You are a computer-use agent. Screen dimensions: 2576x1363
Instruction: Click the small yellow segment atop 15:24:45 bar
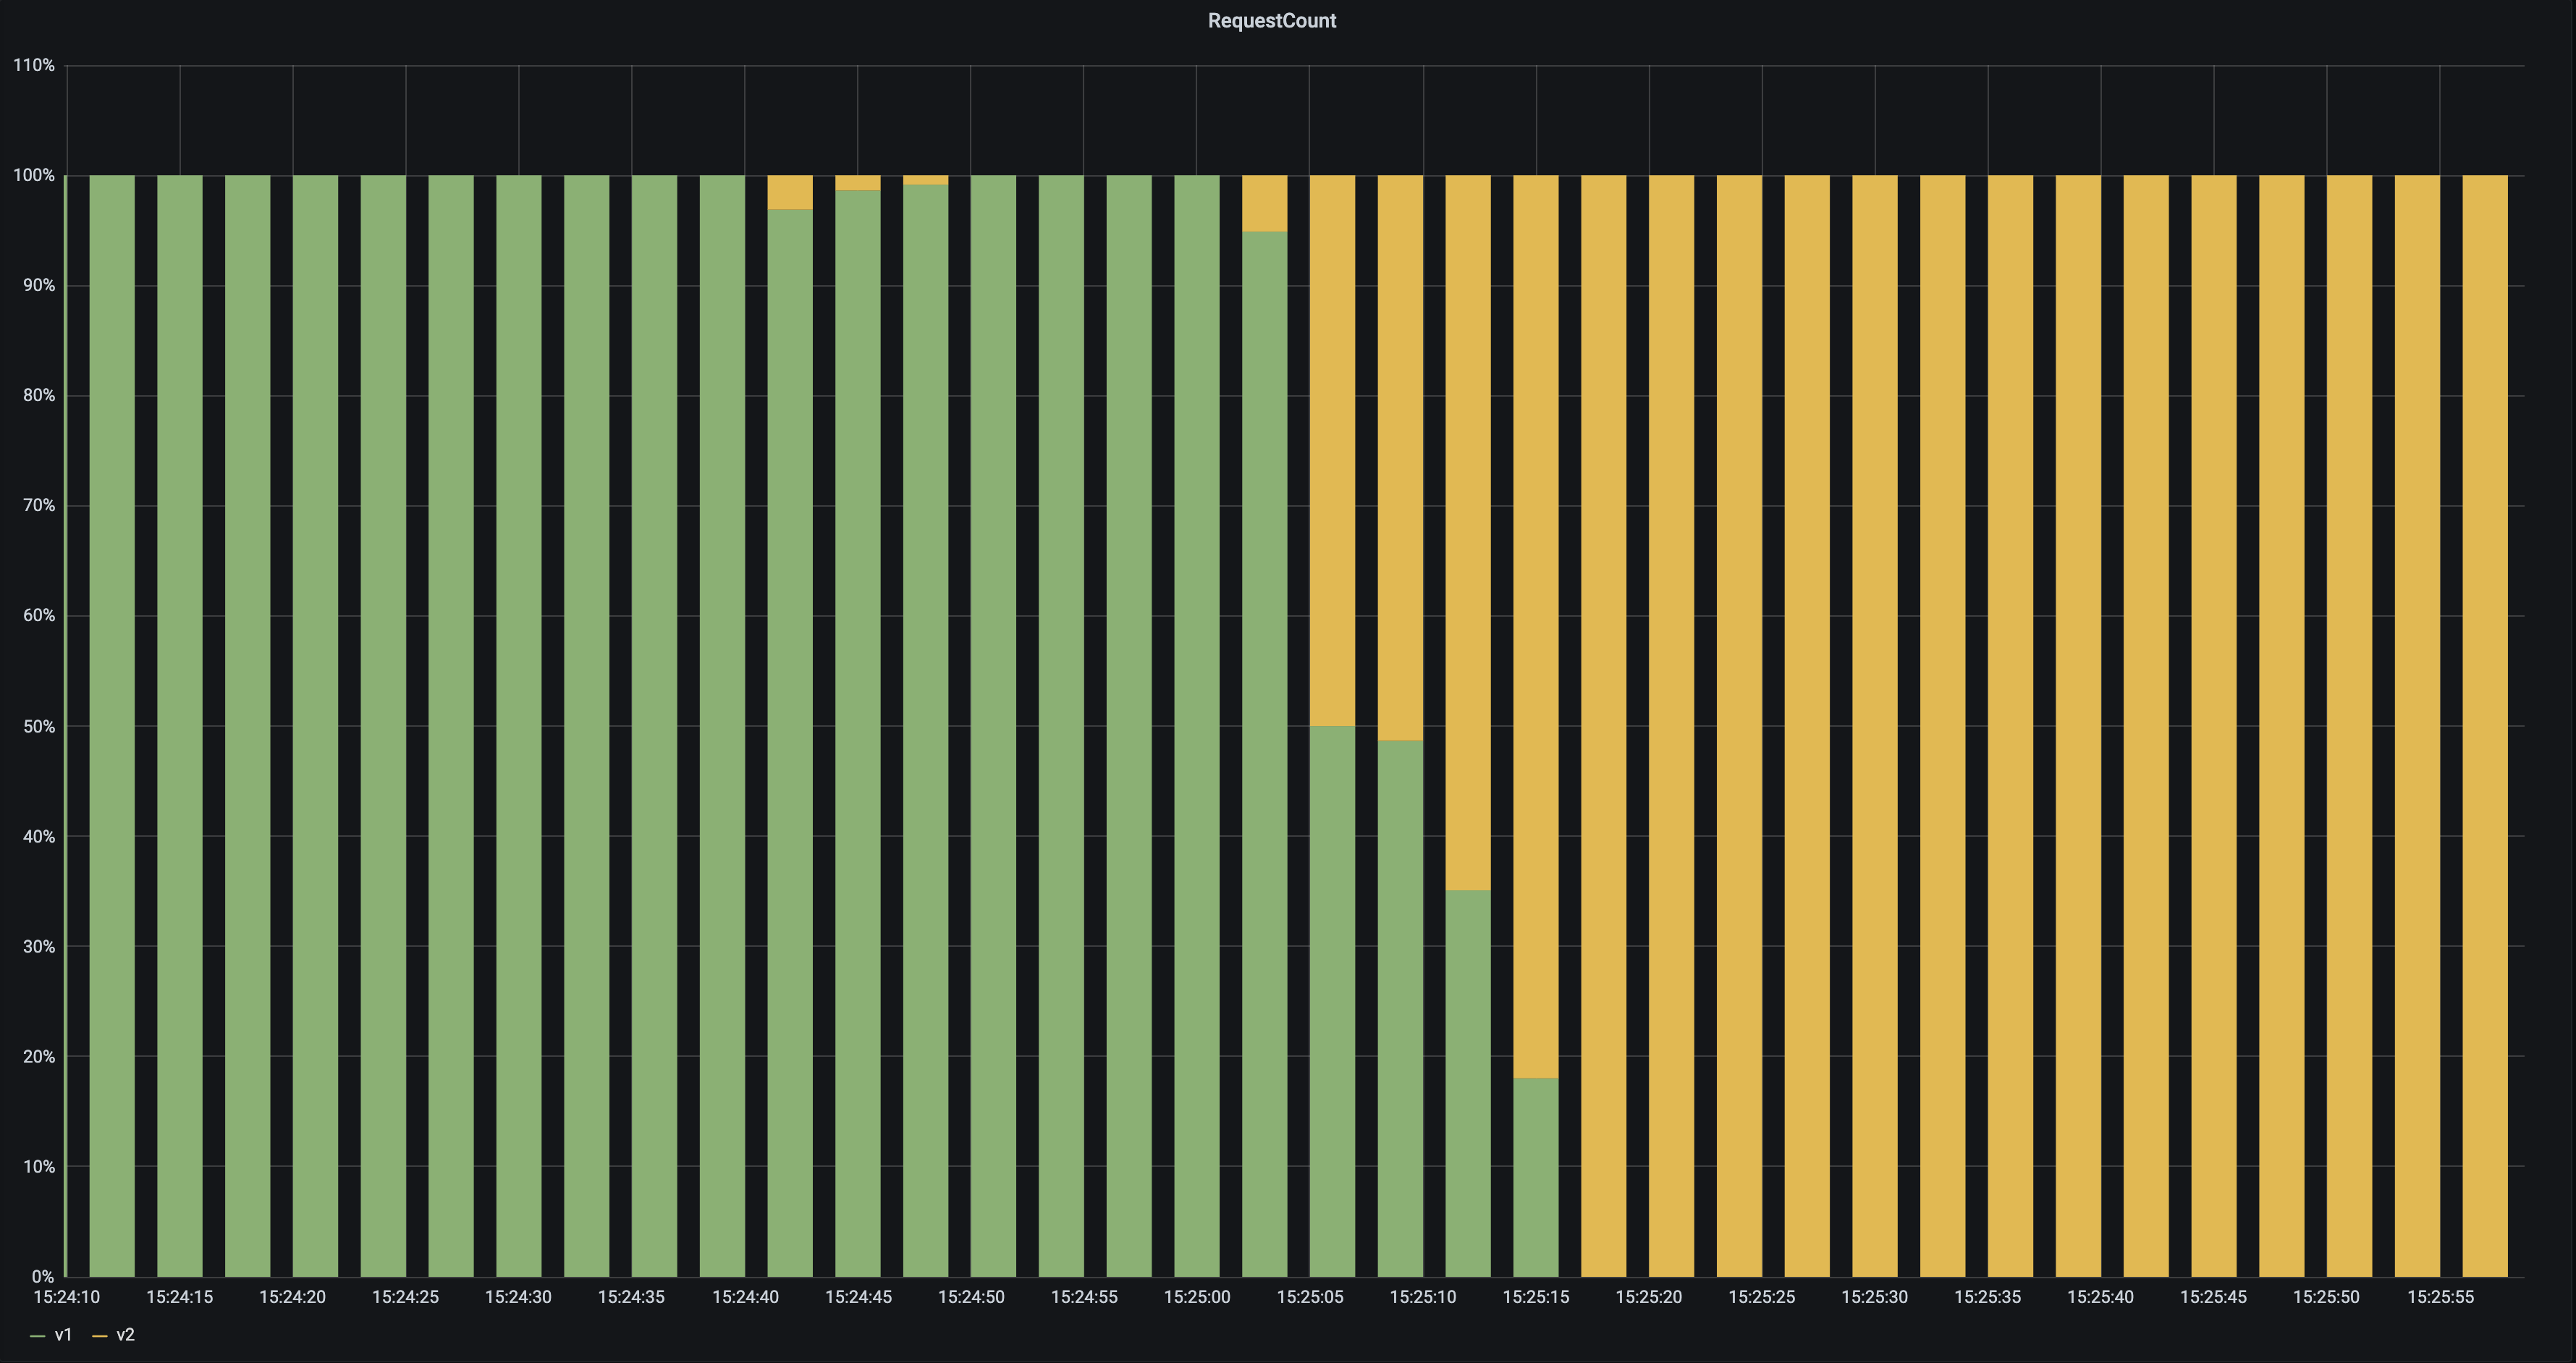click(858, 183)
